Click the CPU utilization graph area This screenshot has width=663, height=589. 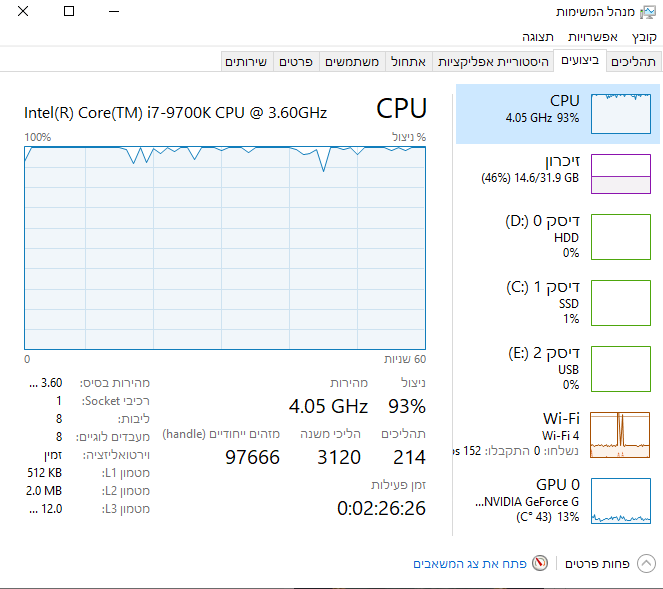click(225, 248)
